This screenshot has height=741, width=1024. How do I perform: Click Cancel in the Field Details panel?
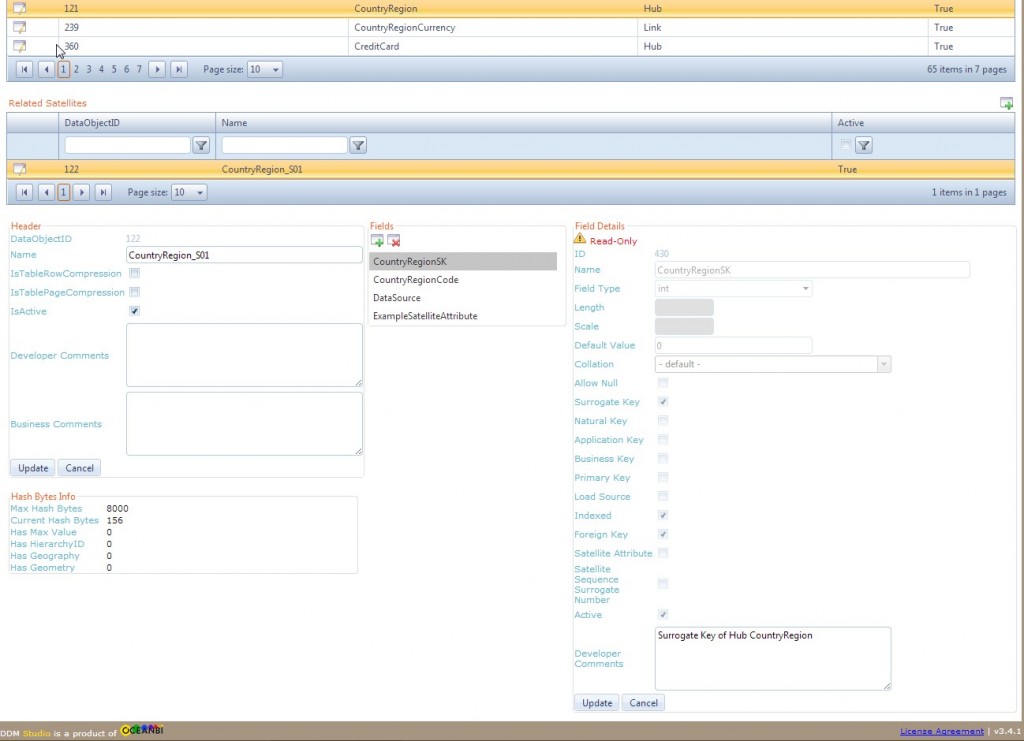pos(643,703)
